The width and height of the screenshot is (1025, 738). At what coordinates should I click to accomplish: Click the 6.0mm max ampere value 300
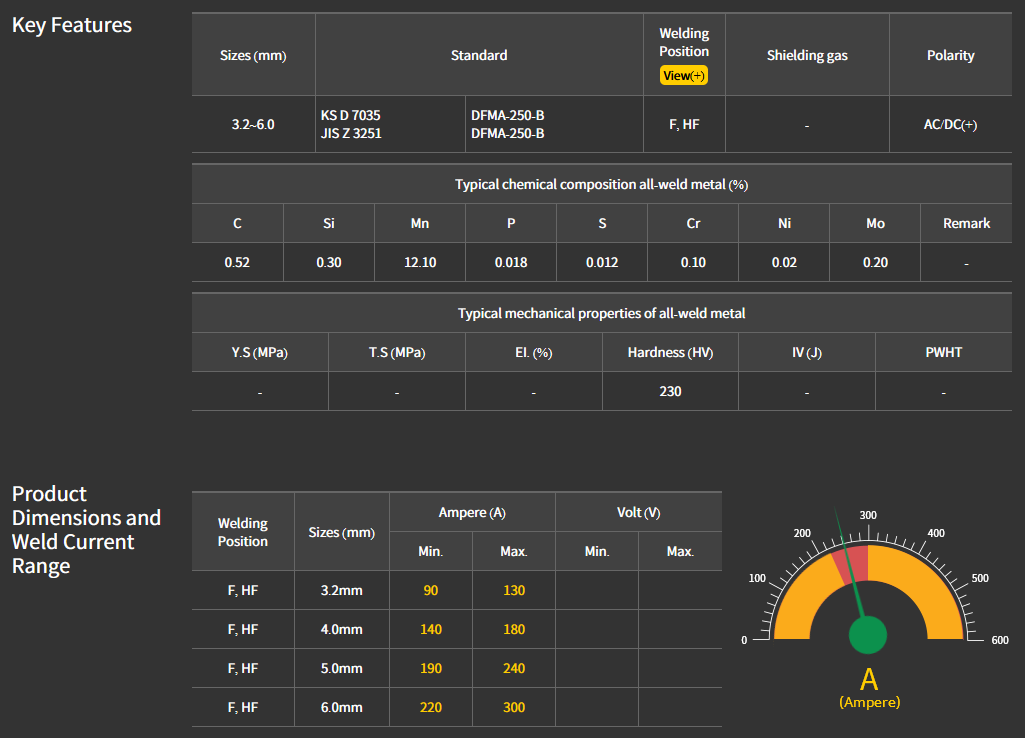click(514, 707)
